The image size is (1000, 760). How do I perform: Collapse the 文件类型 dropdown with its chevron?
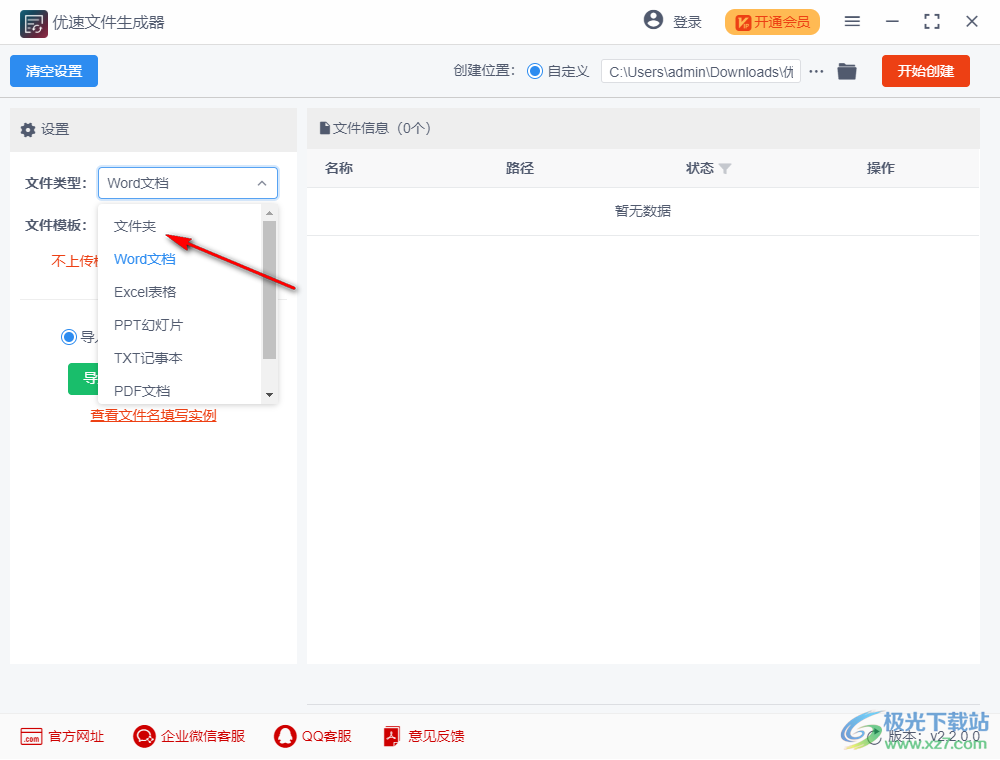261,183
